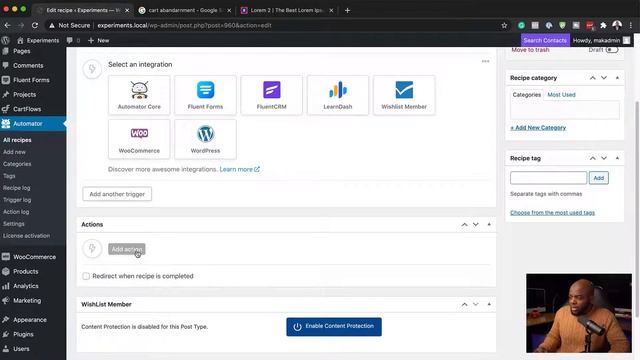This screenshot has height=360, width=640.
Task: Select the Automator Core integration
Action: (139, 95)
